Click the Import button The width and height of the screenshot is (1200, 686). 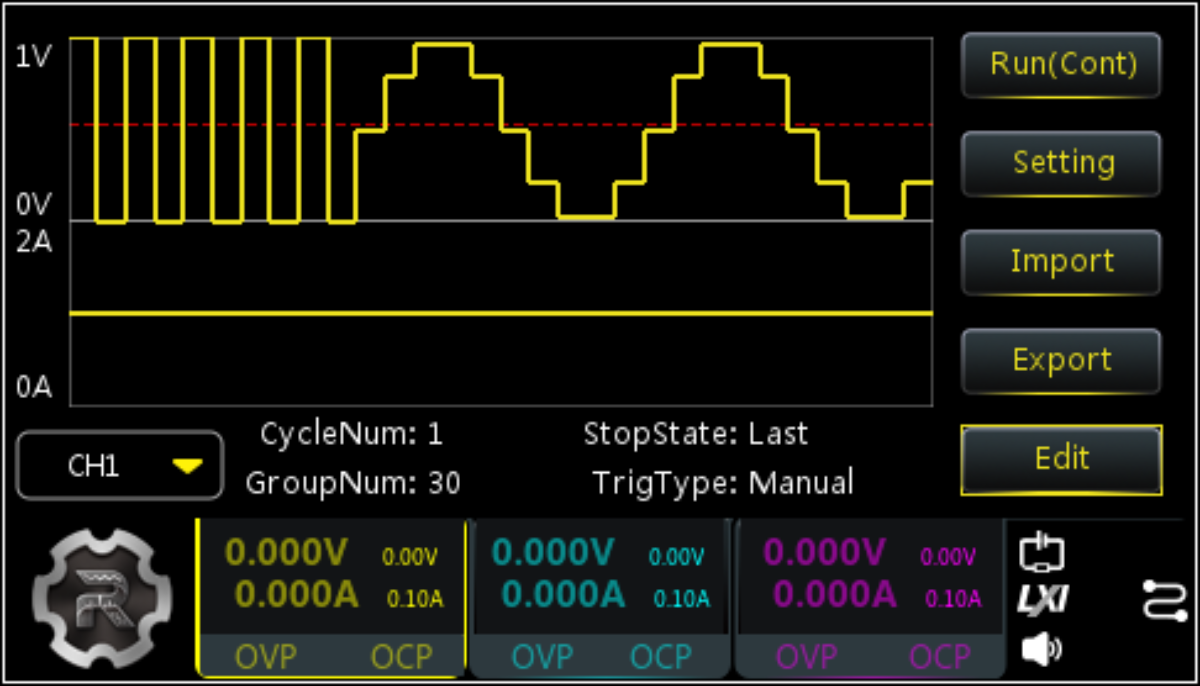point(1061,262)
